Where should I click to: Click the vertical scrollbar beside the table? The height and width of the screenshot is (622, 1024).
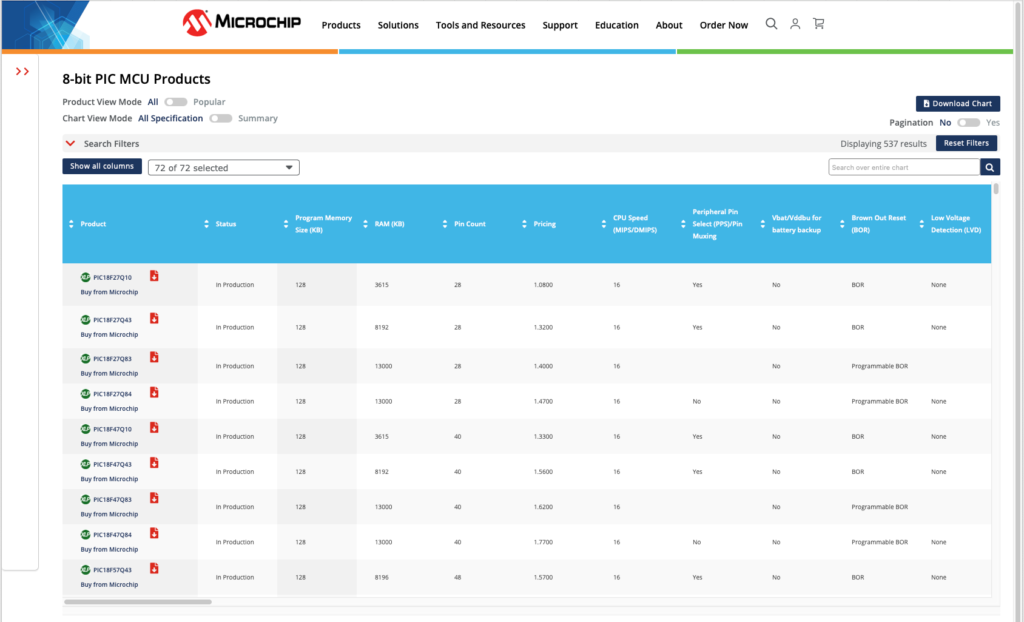point(996,189)
